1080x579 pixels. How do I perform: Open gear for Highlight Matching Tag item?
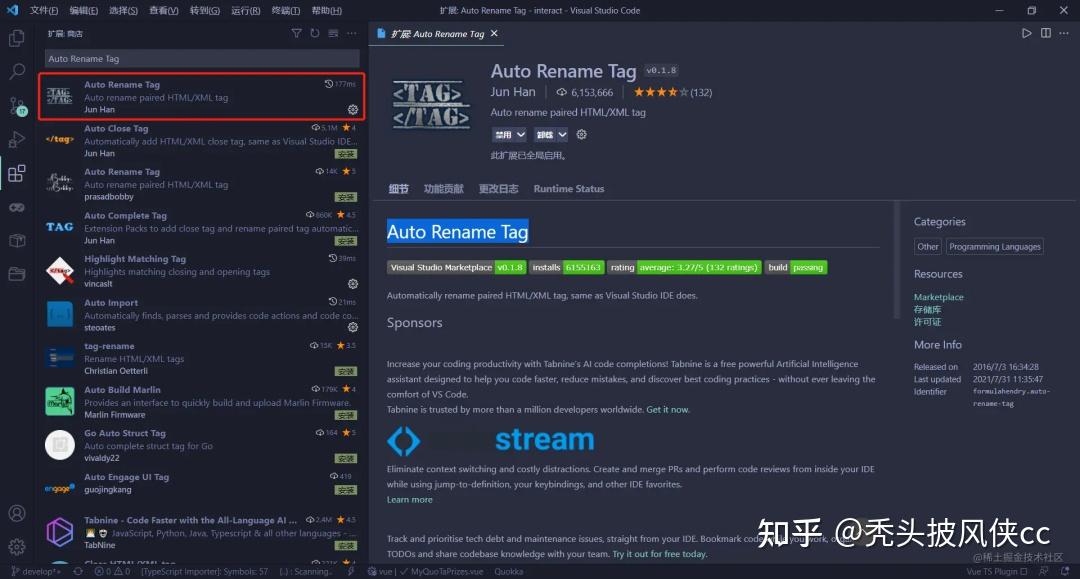click(353, 284)
